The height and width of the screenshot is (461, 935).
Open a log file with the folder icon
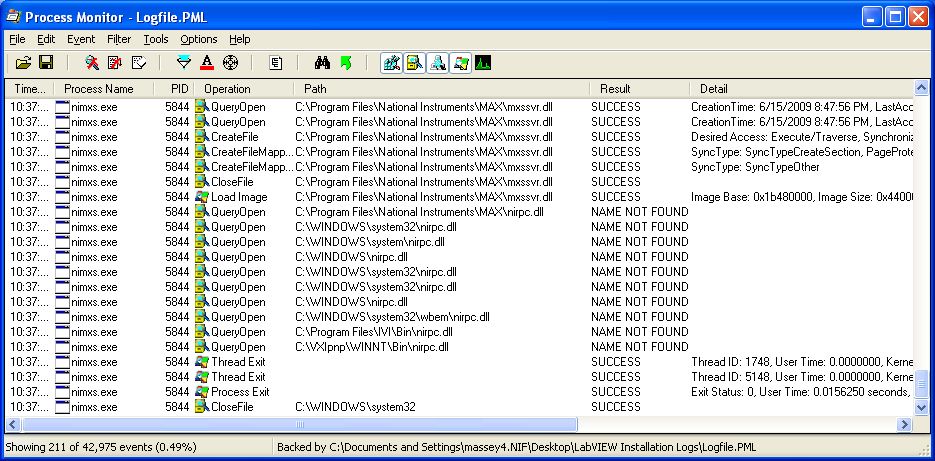click(23, 63)
